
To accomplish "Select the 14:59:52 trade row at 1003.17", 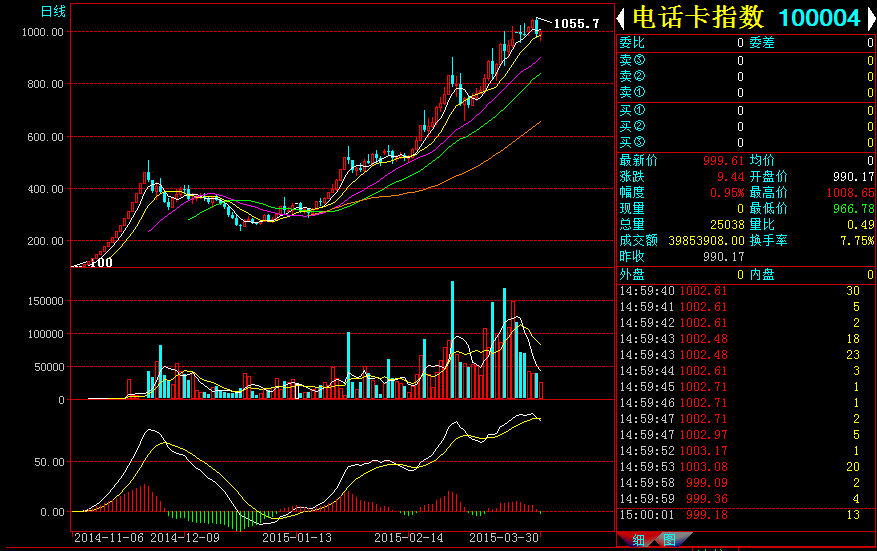I will (x=746, y=451).
